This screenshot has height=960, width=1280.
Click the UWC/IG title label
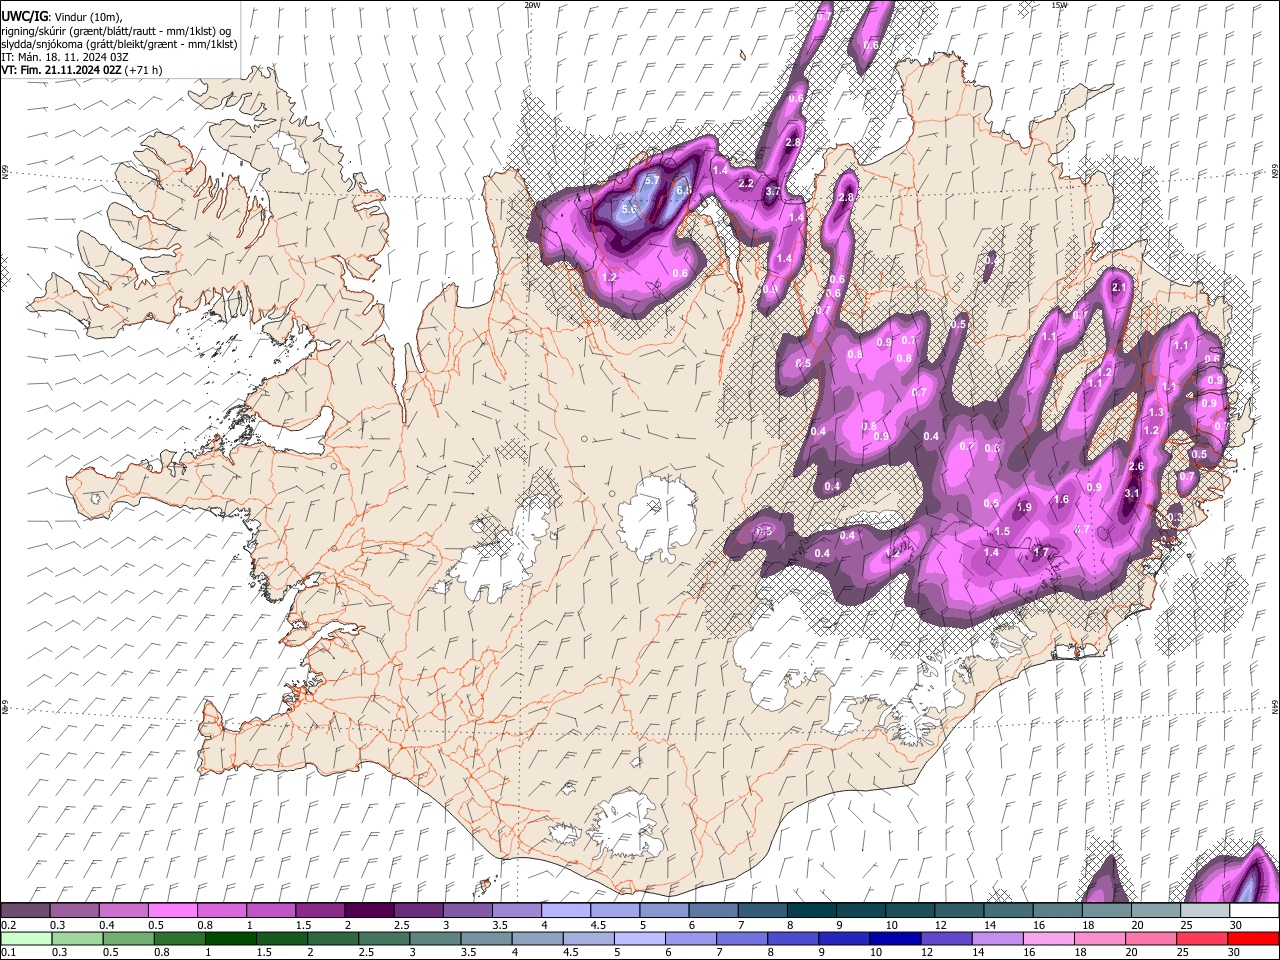point(24,16)
